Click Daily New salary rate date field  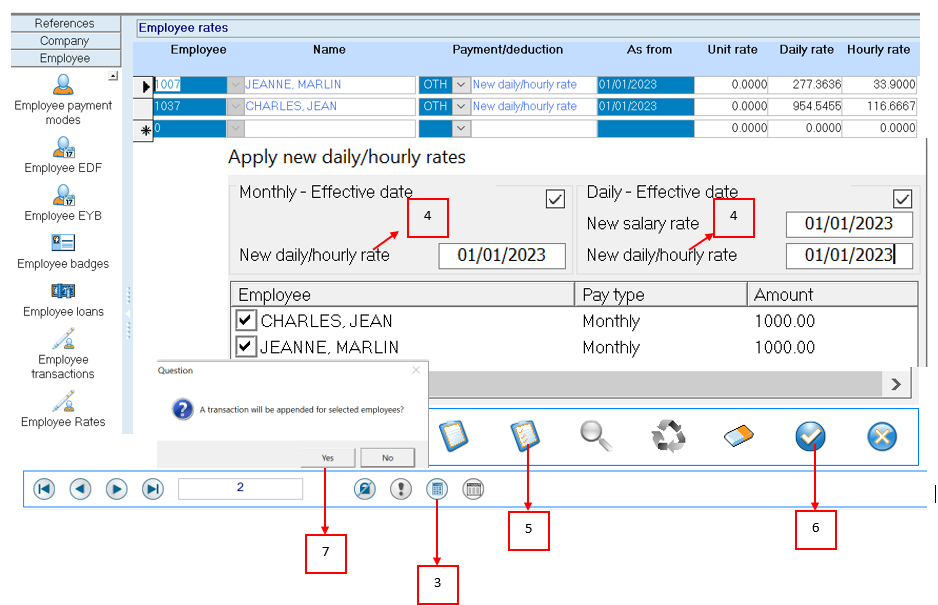coord(849,224)
